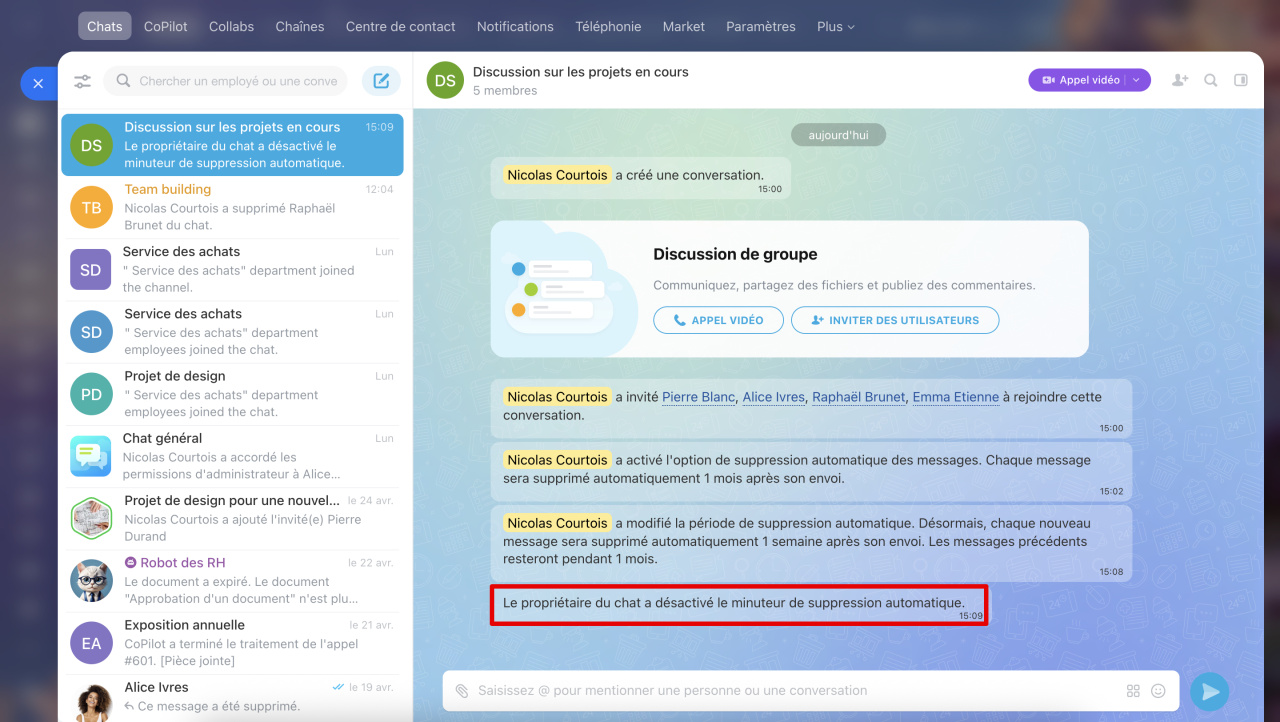Click the search magnifier in chat header
This screenshot has width=1280, height=722.
(x=1211, y=80)
